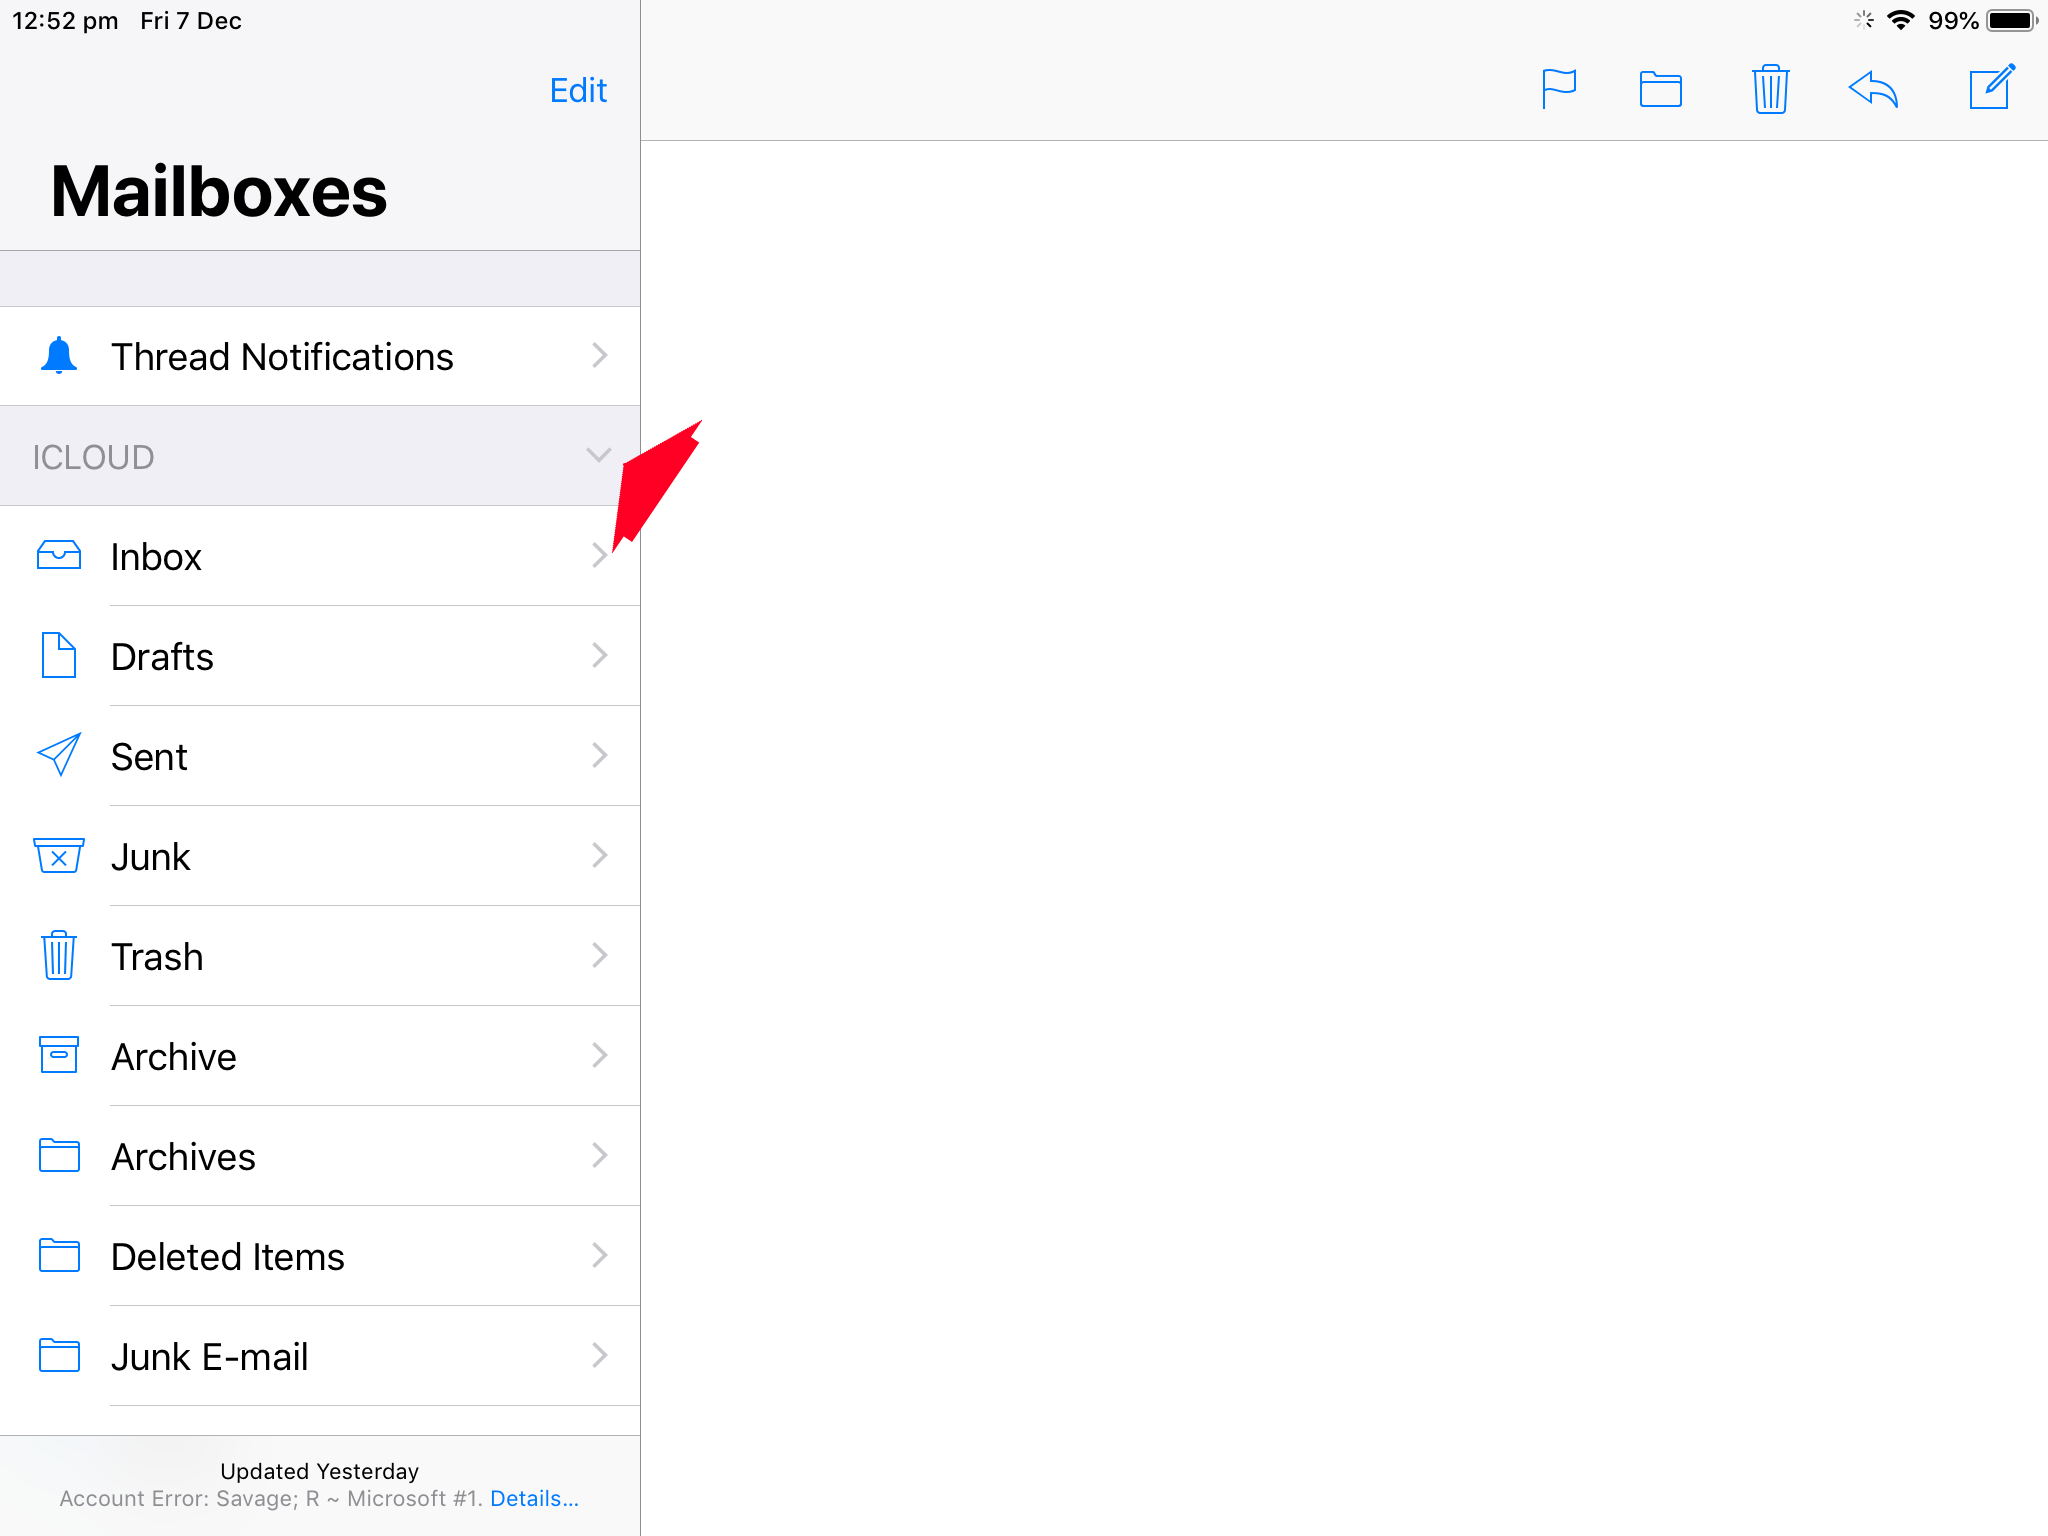
Task: Tap the 99% battery percentage
Action: [x=1953, y=21]
